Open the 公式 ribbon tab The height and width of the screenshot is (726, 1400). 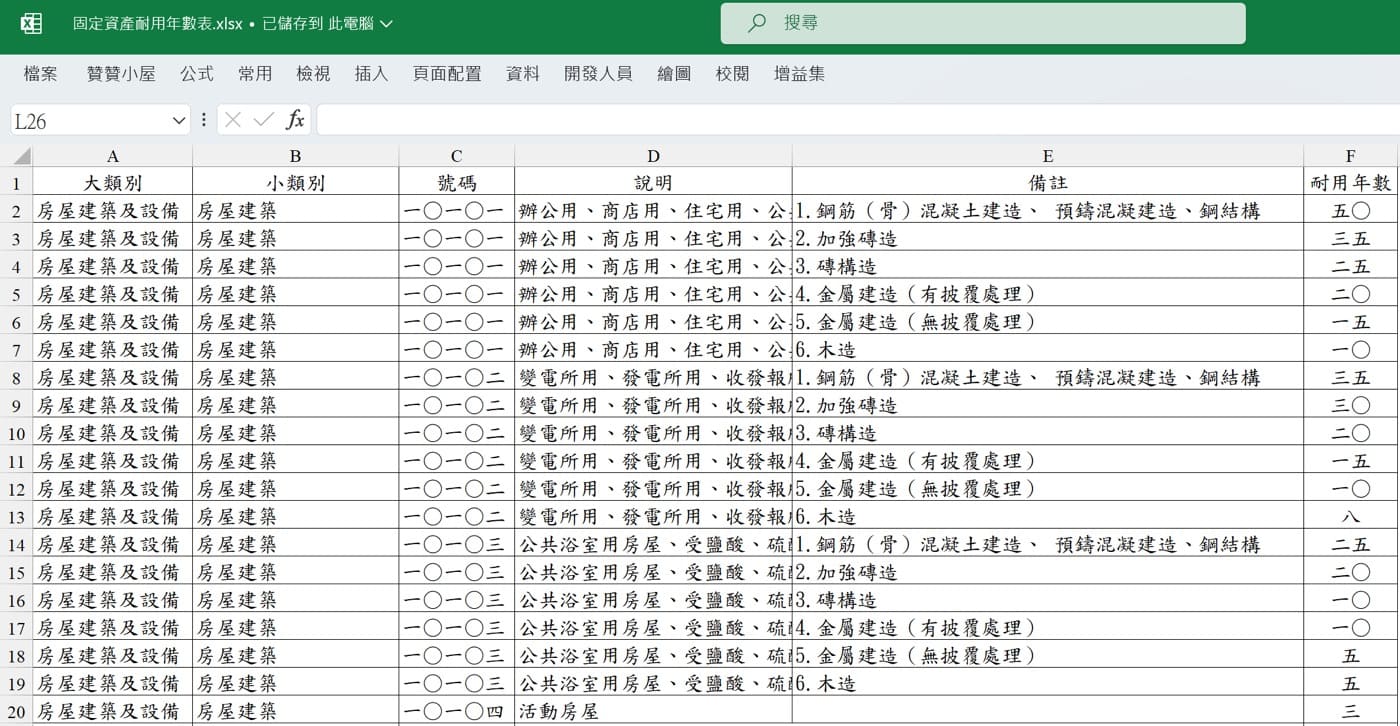(197, 74)
